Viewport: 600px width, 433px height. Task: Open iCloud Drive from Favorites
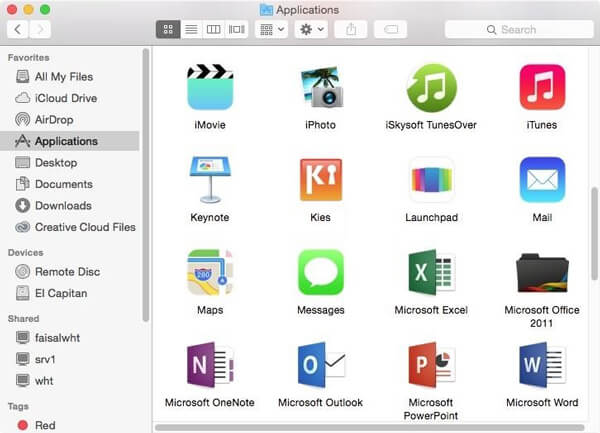(66, 98)
